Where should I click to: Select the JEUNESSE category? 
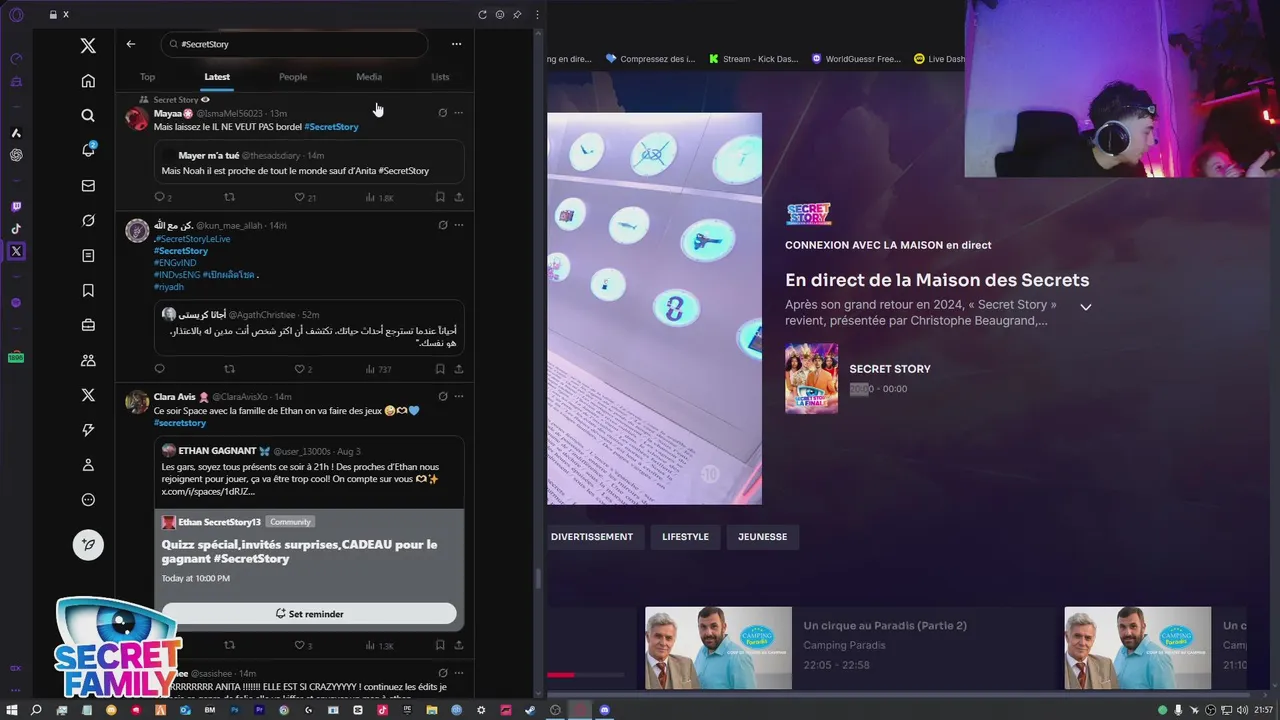tap(763, 537)
